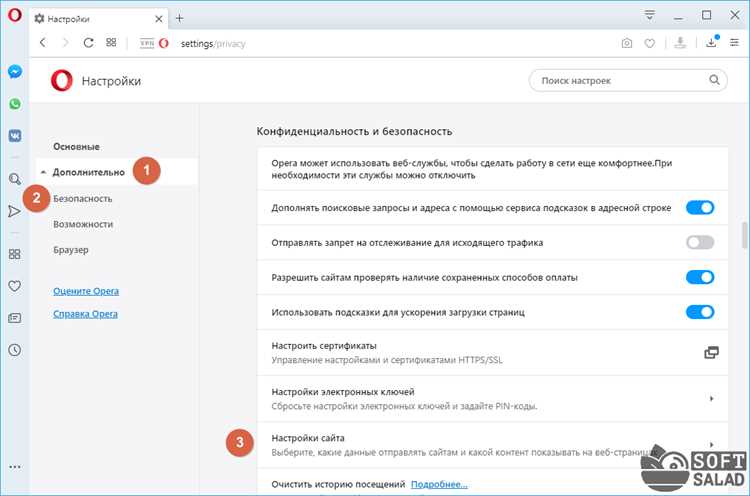Toggle page load prediction hints switch

pos(700,312)
